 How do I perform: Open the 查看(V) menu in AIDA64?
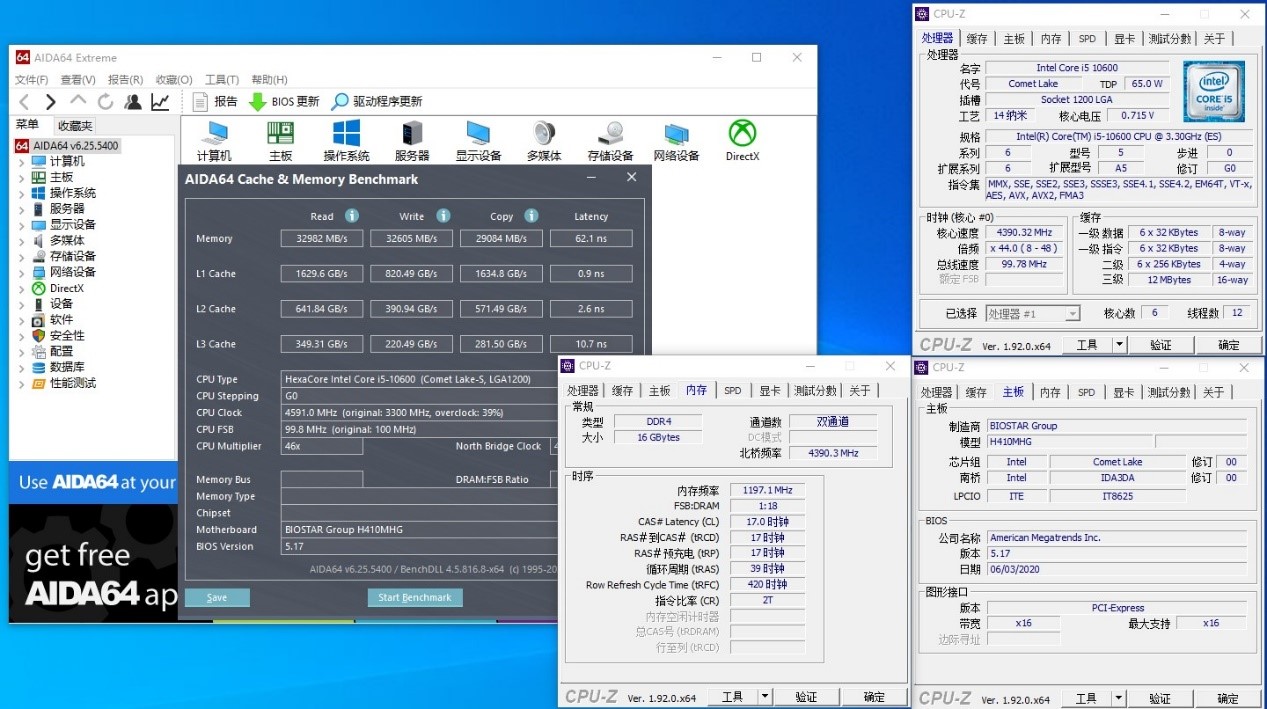(78, 80)
